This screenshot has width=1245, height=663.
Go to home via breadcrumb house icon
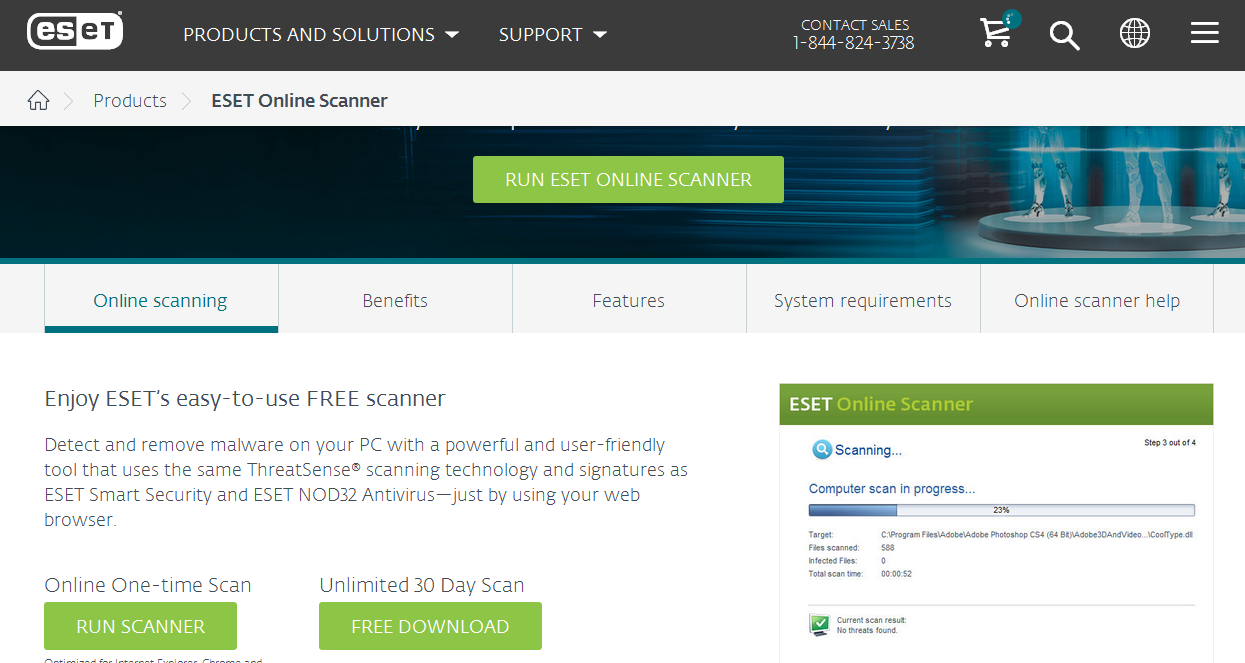[38, 100]
